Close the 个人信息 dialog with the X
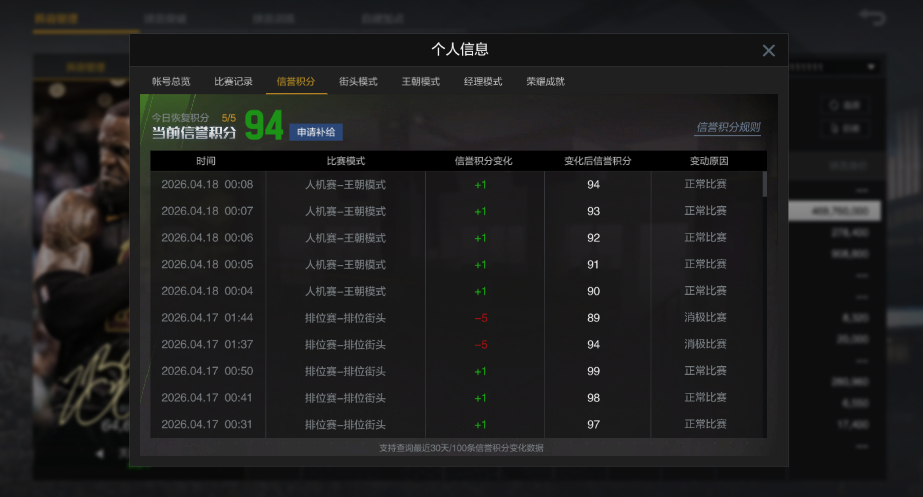The height and width of the screenshot is (497, 923). [768, 51]
